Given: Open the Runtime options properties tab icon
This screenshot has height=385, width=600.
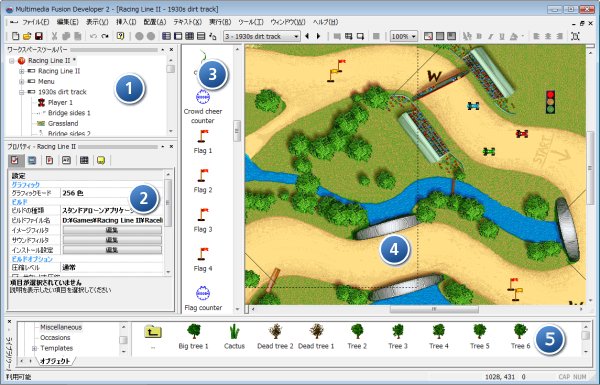Looking at the screenshot, I should 49,160.
